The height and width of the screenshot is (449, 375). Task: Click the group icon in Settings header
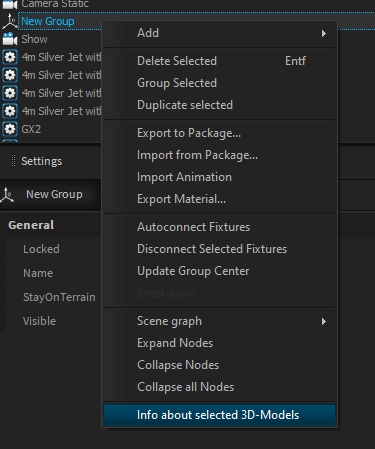point(7,195)
